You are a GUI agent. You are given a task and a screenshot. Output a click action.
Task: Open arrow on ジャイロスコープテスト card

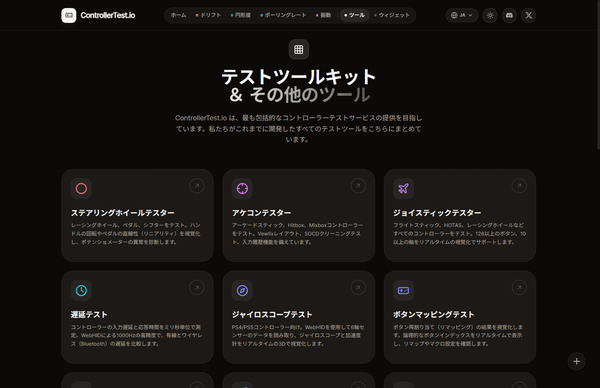pos(358,288)
